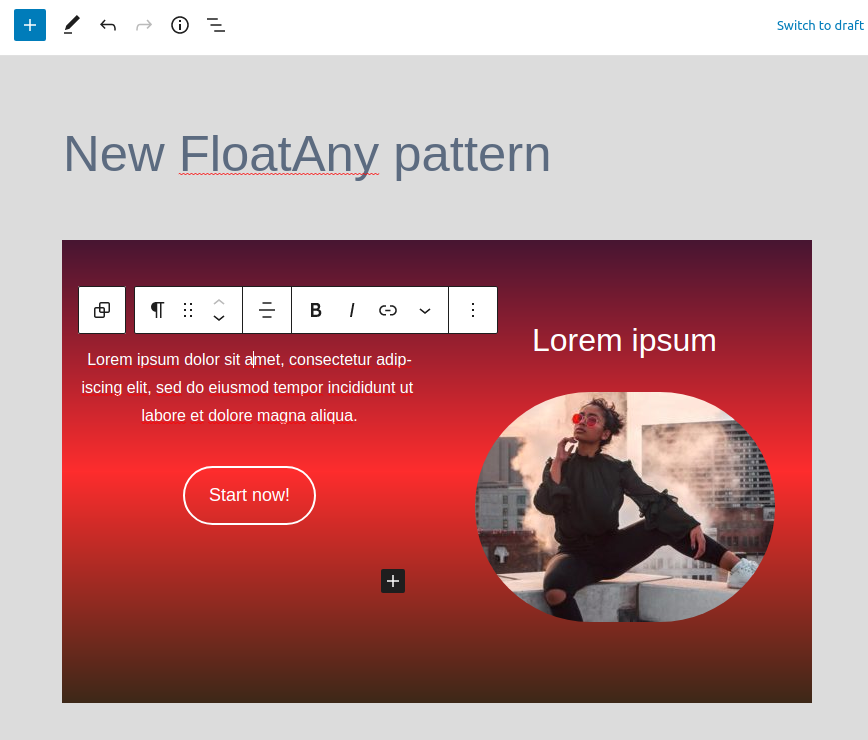Select the Tools pencil icon
This screenshot has height=740, width=868.
(71, 25)
